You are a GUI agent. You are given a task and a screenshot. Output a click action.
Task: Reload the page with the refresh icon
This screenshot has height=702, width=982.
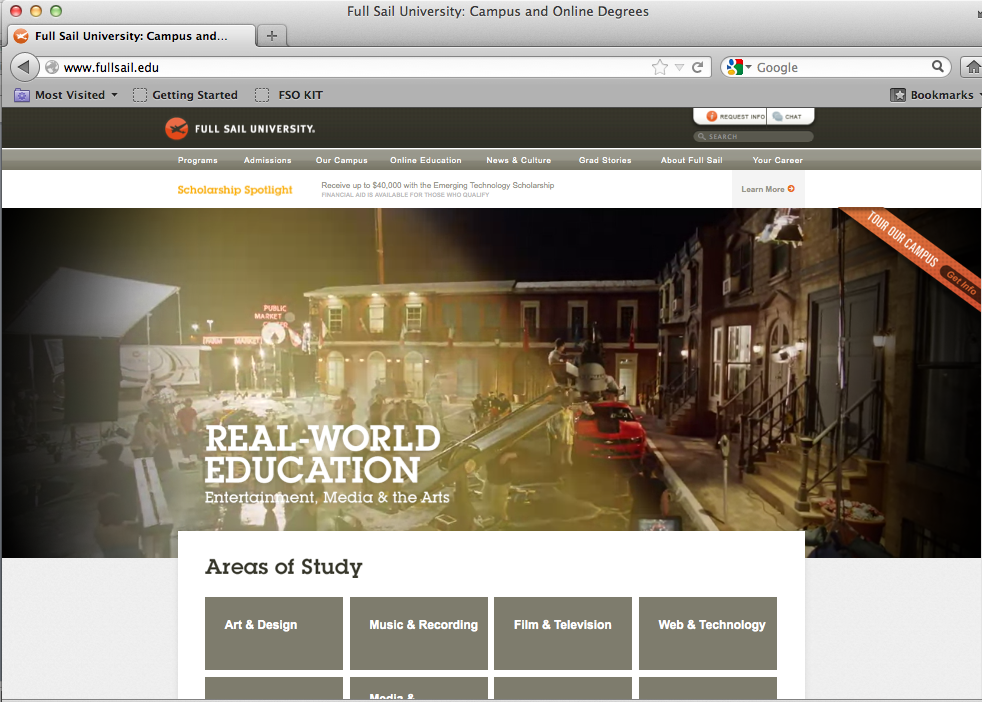(x=697, y=67)
